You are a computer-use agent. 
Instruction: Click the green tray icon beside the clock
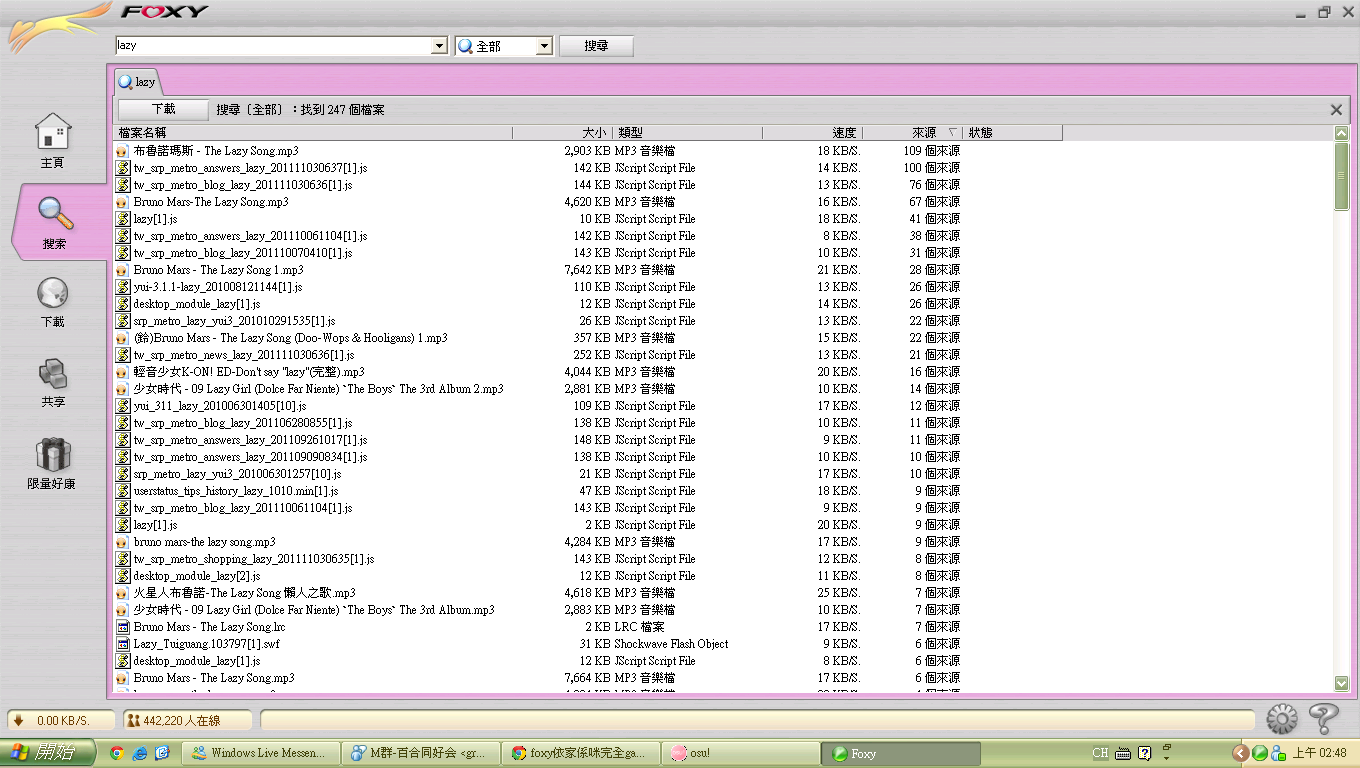(x=1260, y=753)
